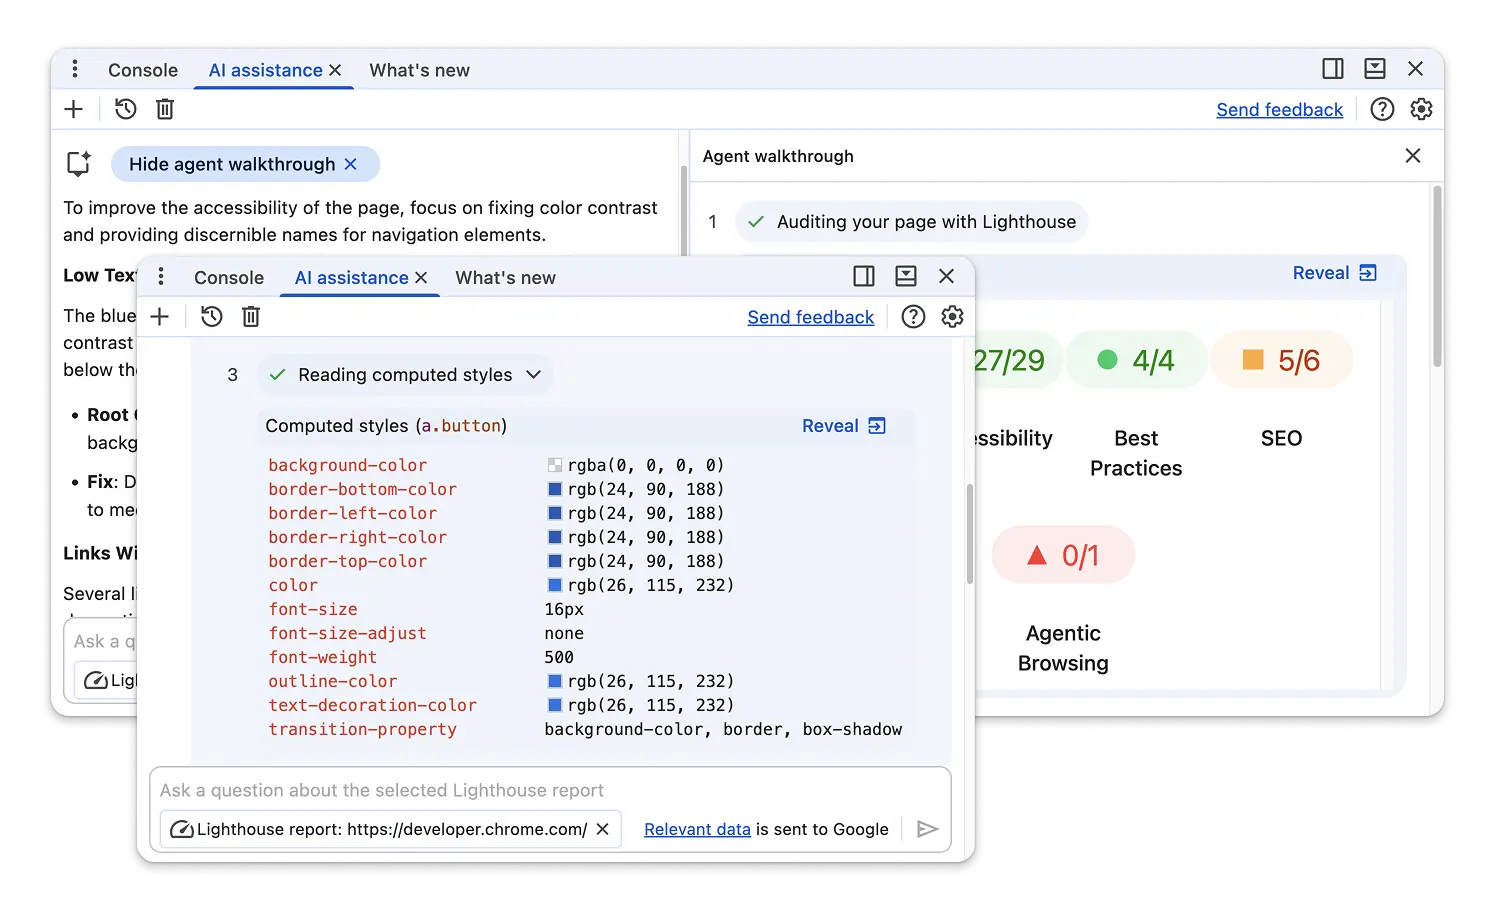
Task: Switch to Console tab in front panel
Action: [x=229, y=278]
